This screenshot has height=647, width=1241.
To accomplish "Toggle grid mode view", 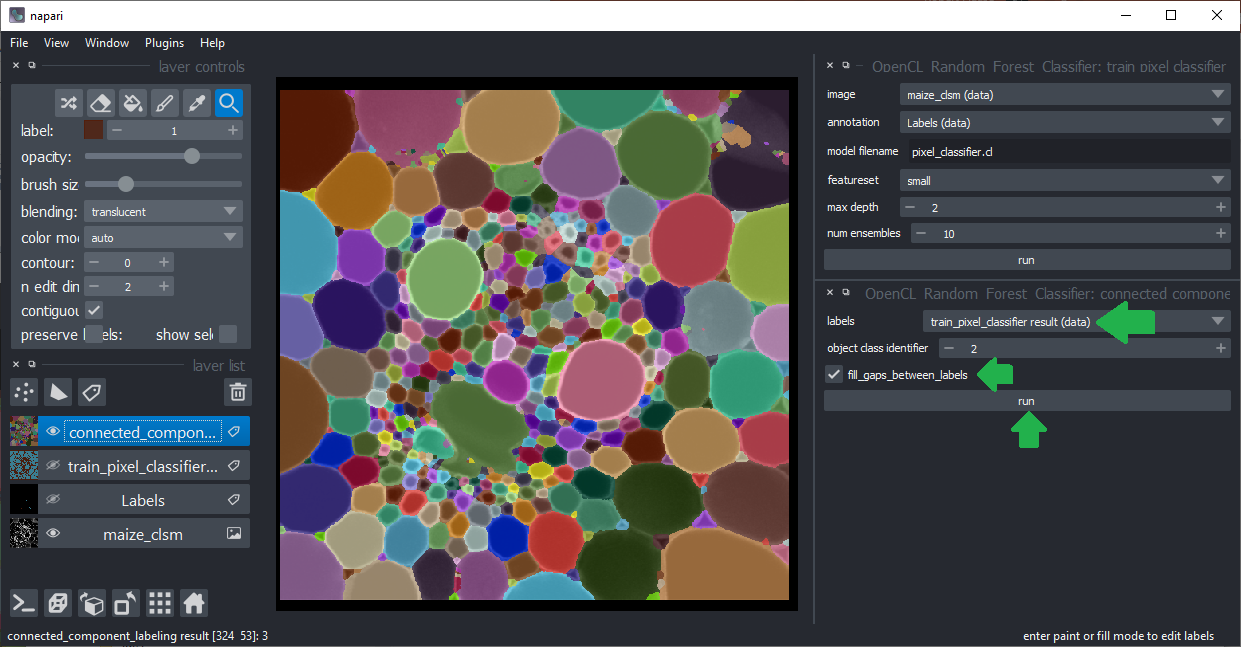I will point(160,603).
